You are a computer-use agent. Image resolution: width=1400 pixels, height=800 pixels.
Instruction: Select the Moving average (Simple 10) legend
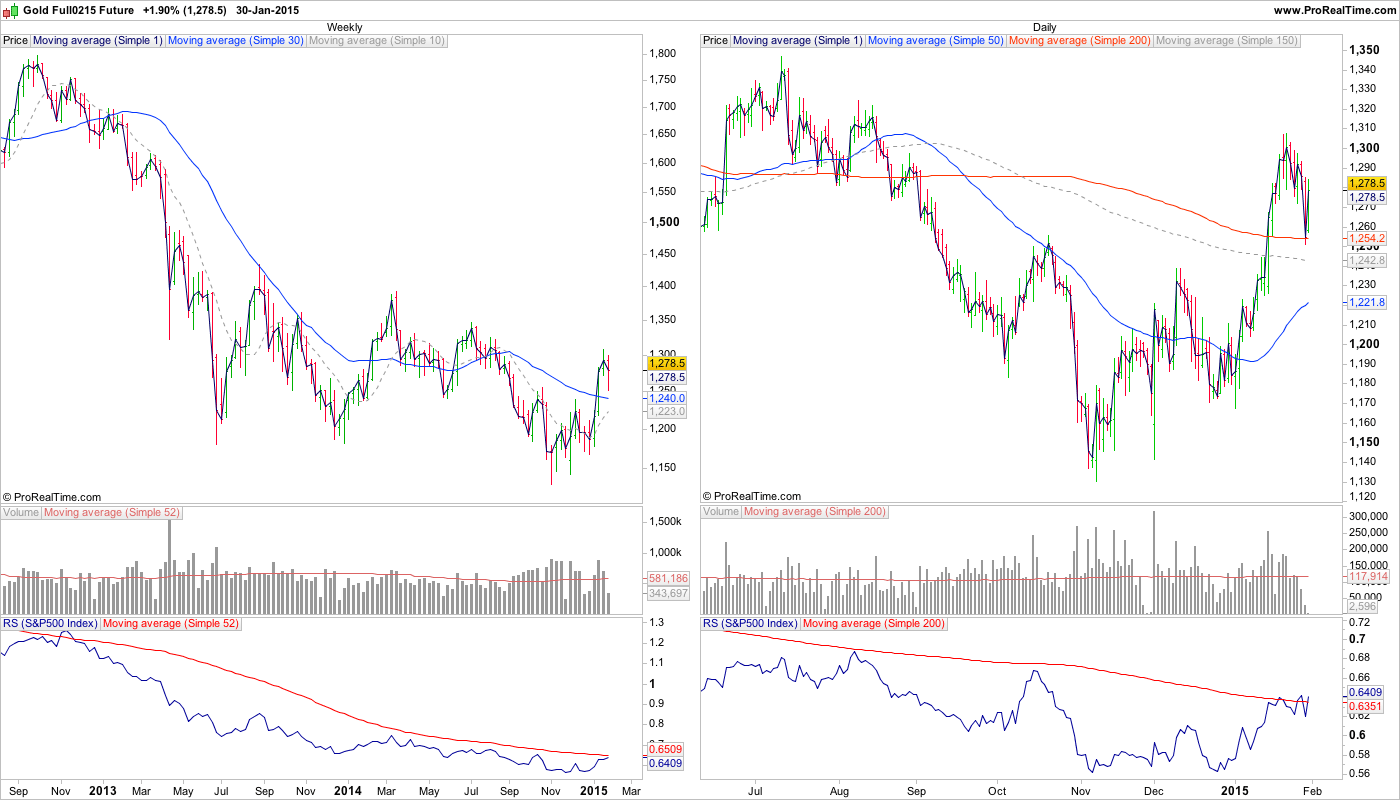[x=377, y=41]
